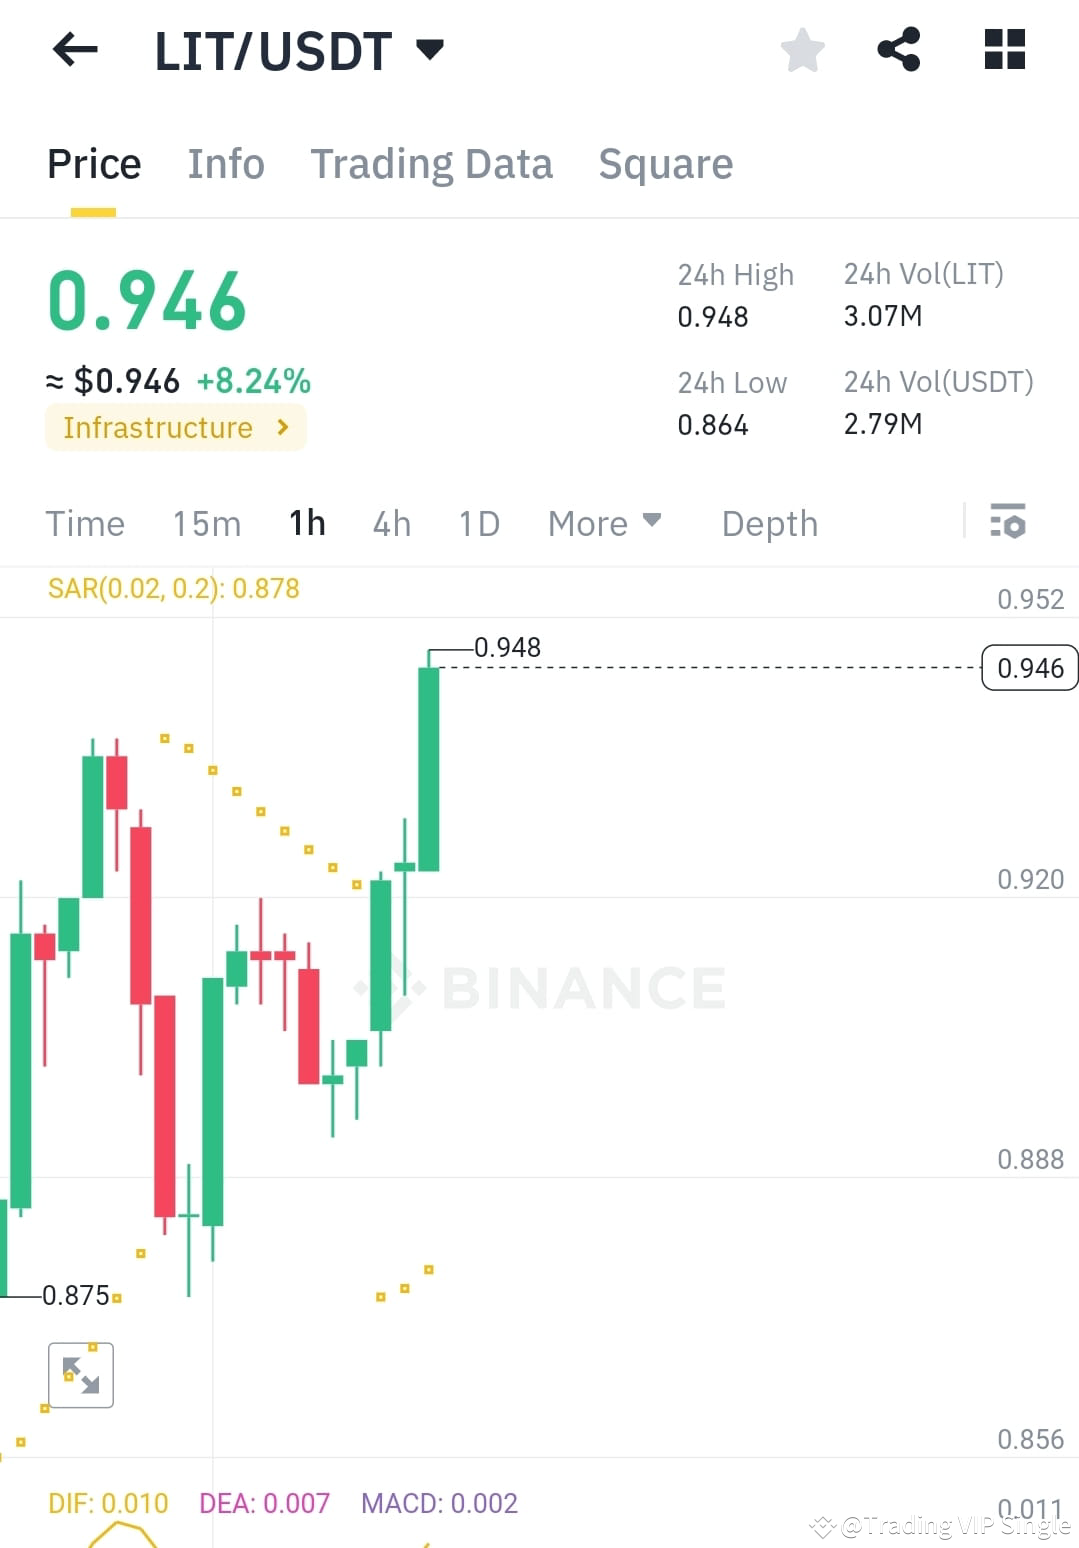Click the back arrow to exit chart

click(75, 50)
